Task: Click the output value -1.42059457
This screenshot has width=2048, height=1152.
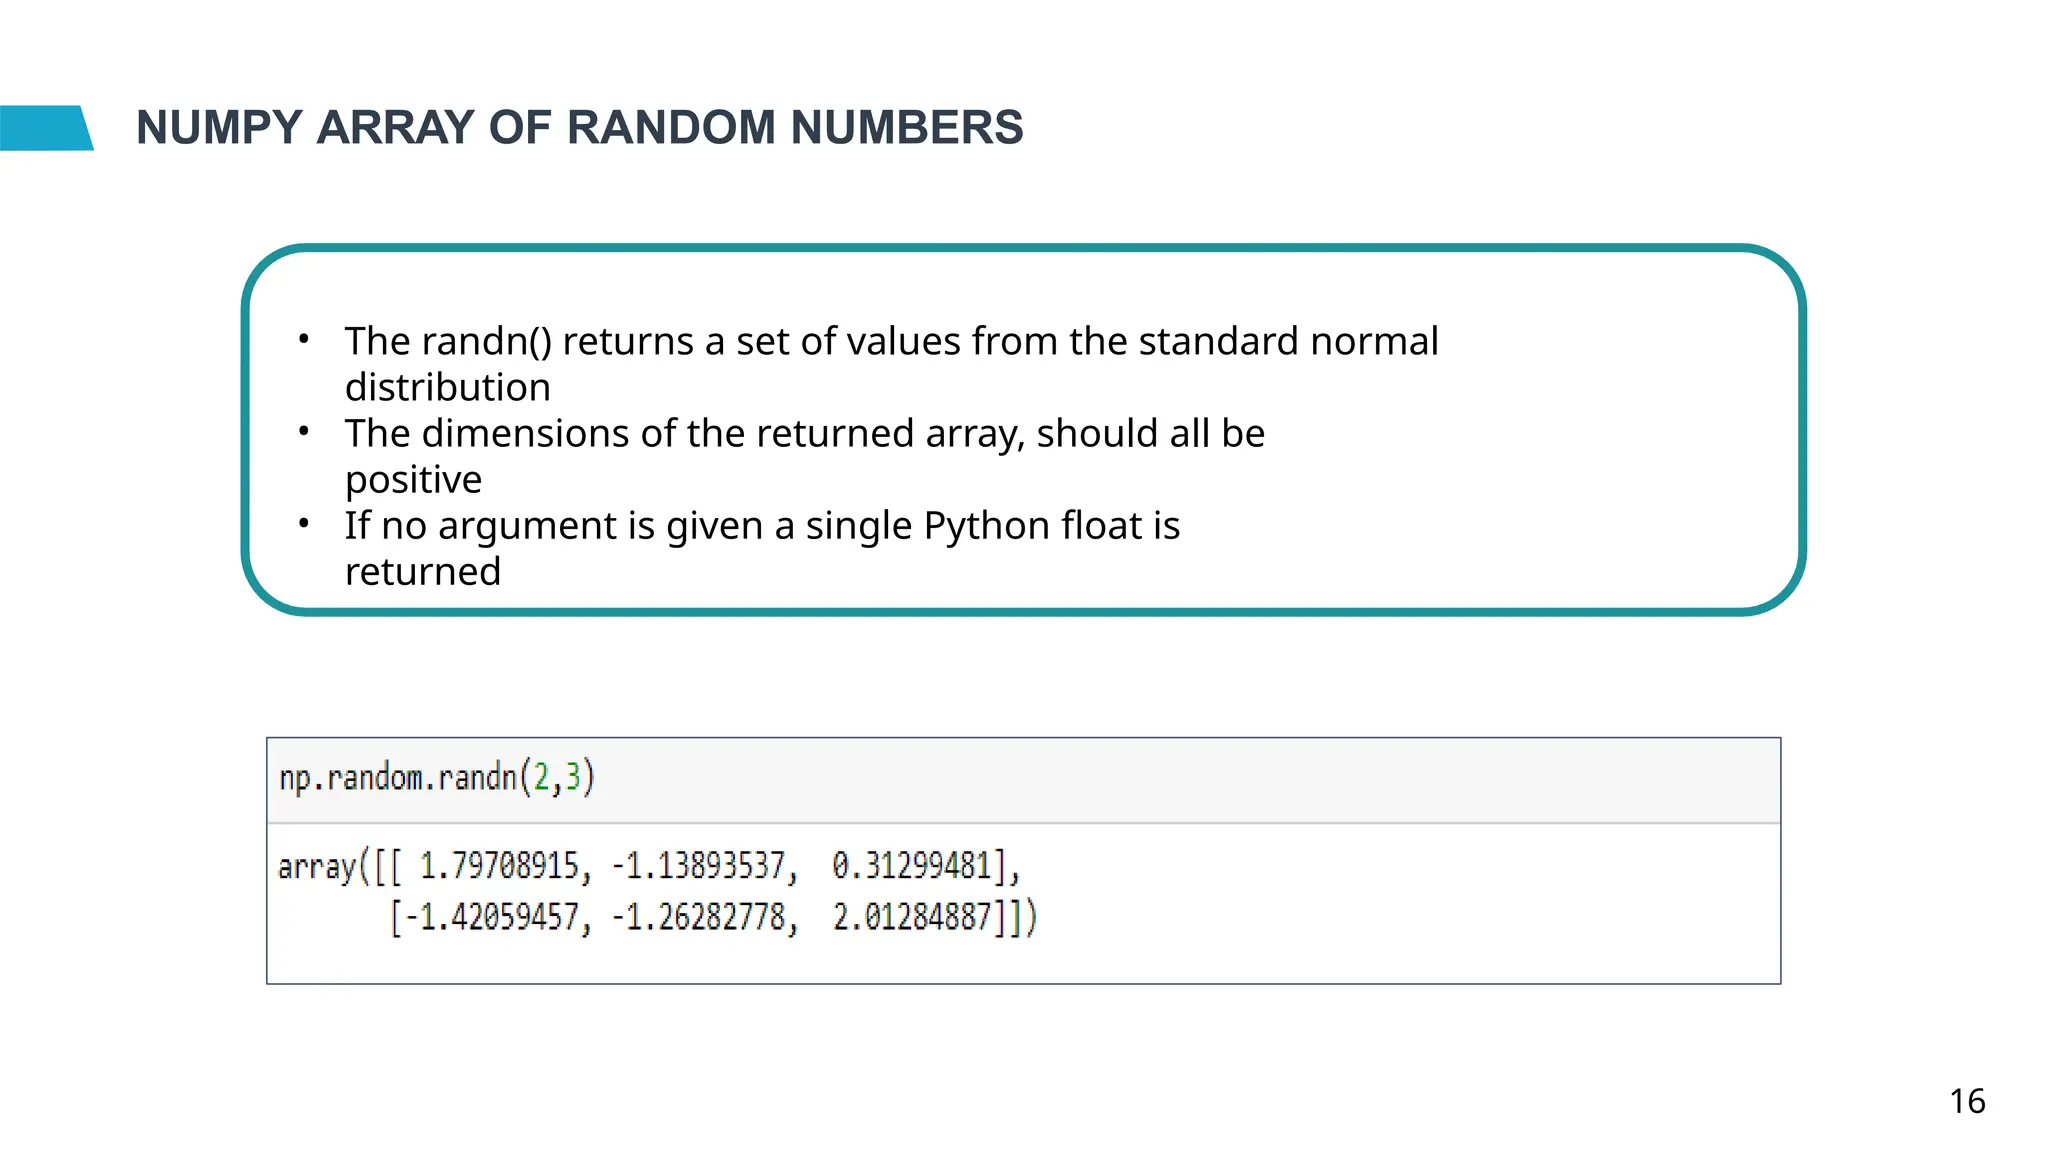Action: (x=491, y=917)
